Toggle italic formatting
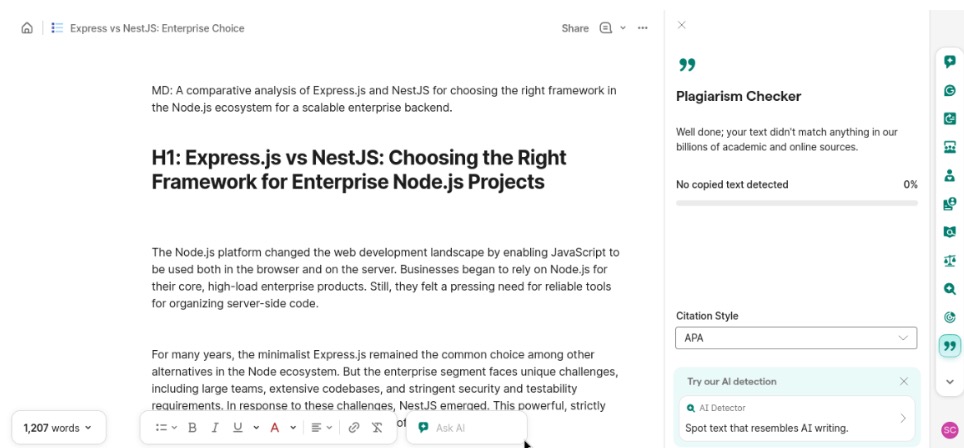The width and height of the screenshot is (964, 448). click(215, 428)
